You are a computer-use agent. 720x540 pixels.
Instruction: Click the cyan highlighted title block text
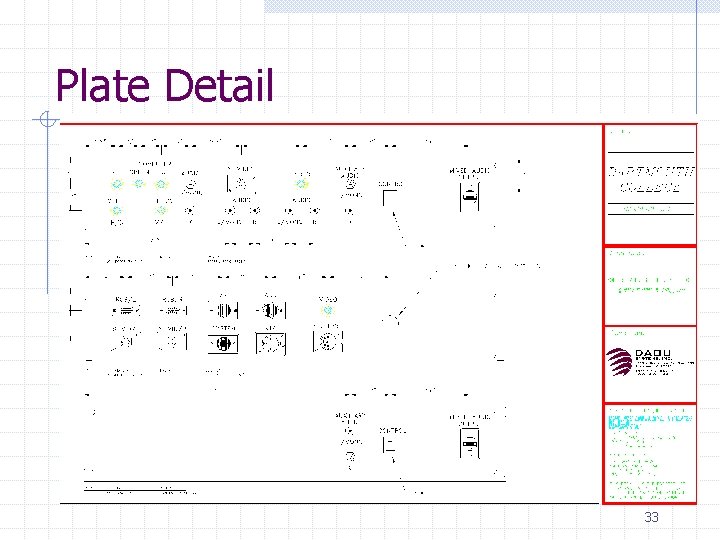pos(649,422)
